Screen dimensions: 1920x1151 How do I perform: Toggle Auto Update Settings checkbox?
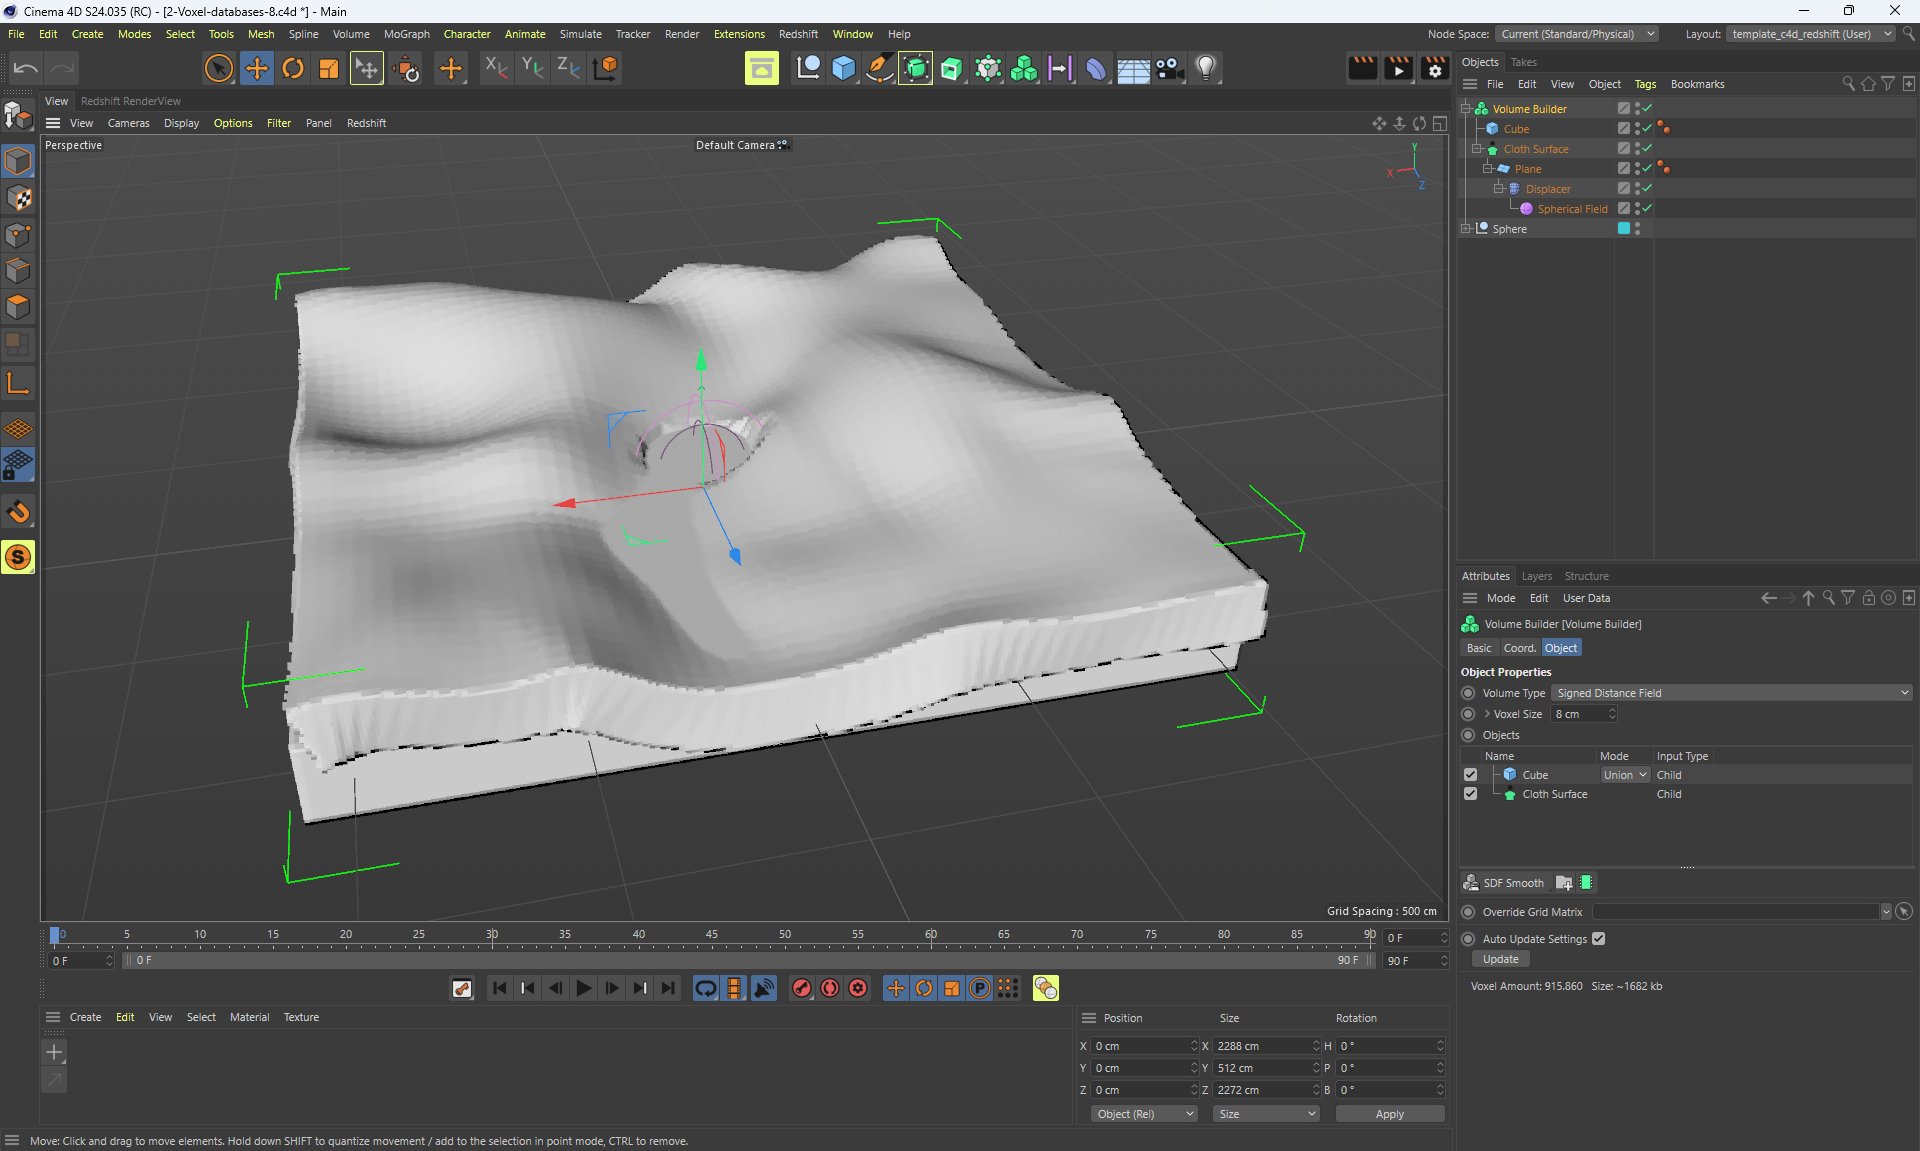coord(1598,939)
